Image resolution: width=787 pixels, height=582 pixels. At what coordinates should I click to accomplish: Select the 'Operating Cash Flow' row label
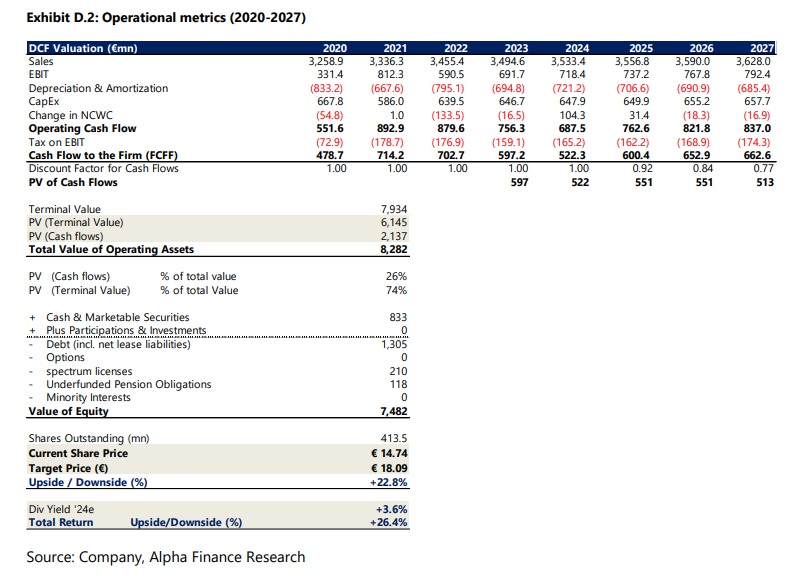(x=82, y=128)
